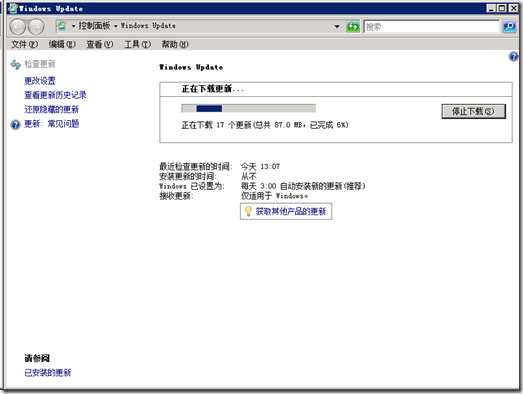Open 查看更新历史记录 link
Screen dimensions: 523x394
click(x=55, y=95)
